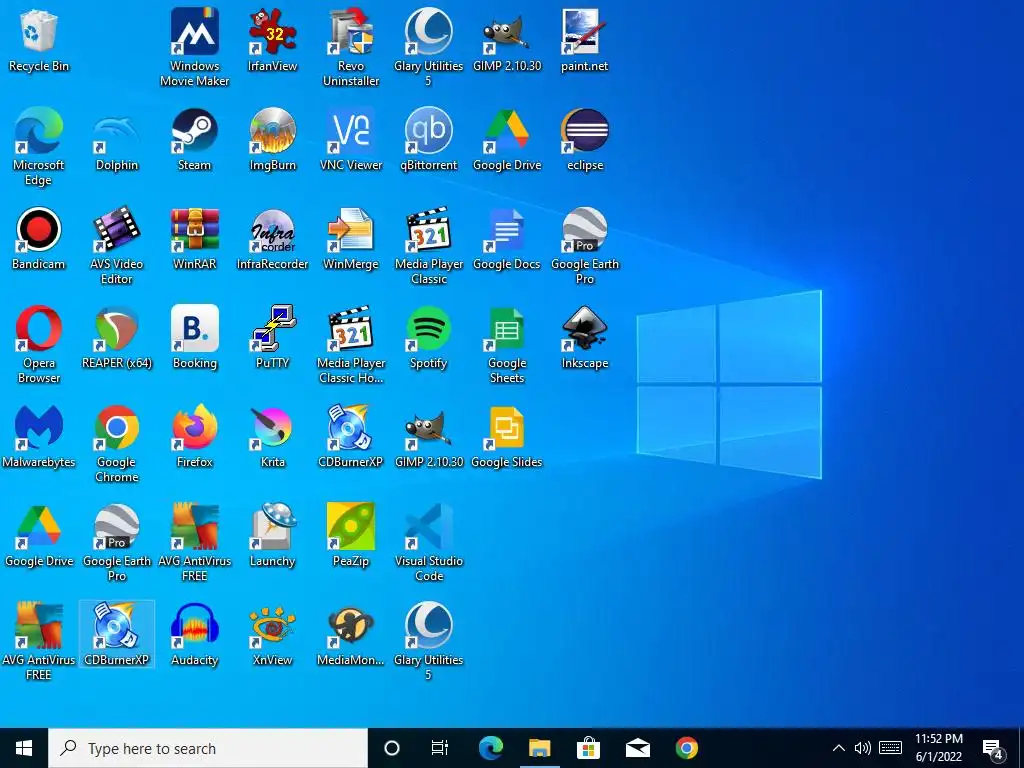Select the Google Chrome desktop shortcut
This screenshot has width=1024, height=768.
coord(117,443)
